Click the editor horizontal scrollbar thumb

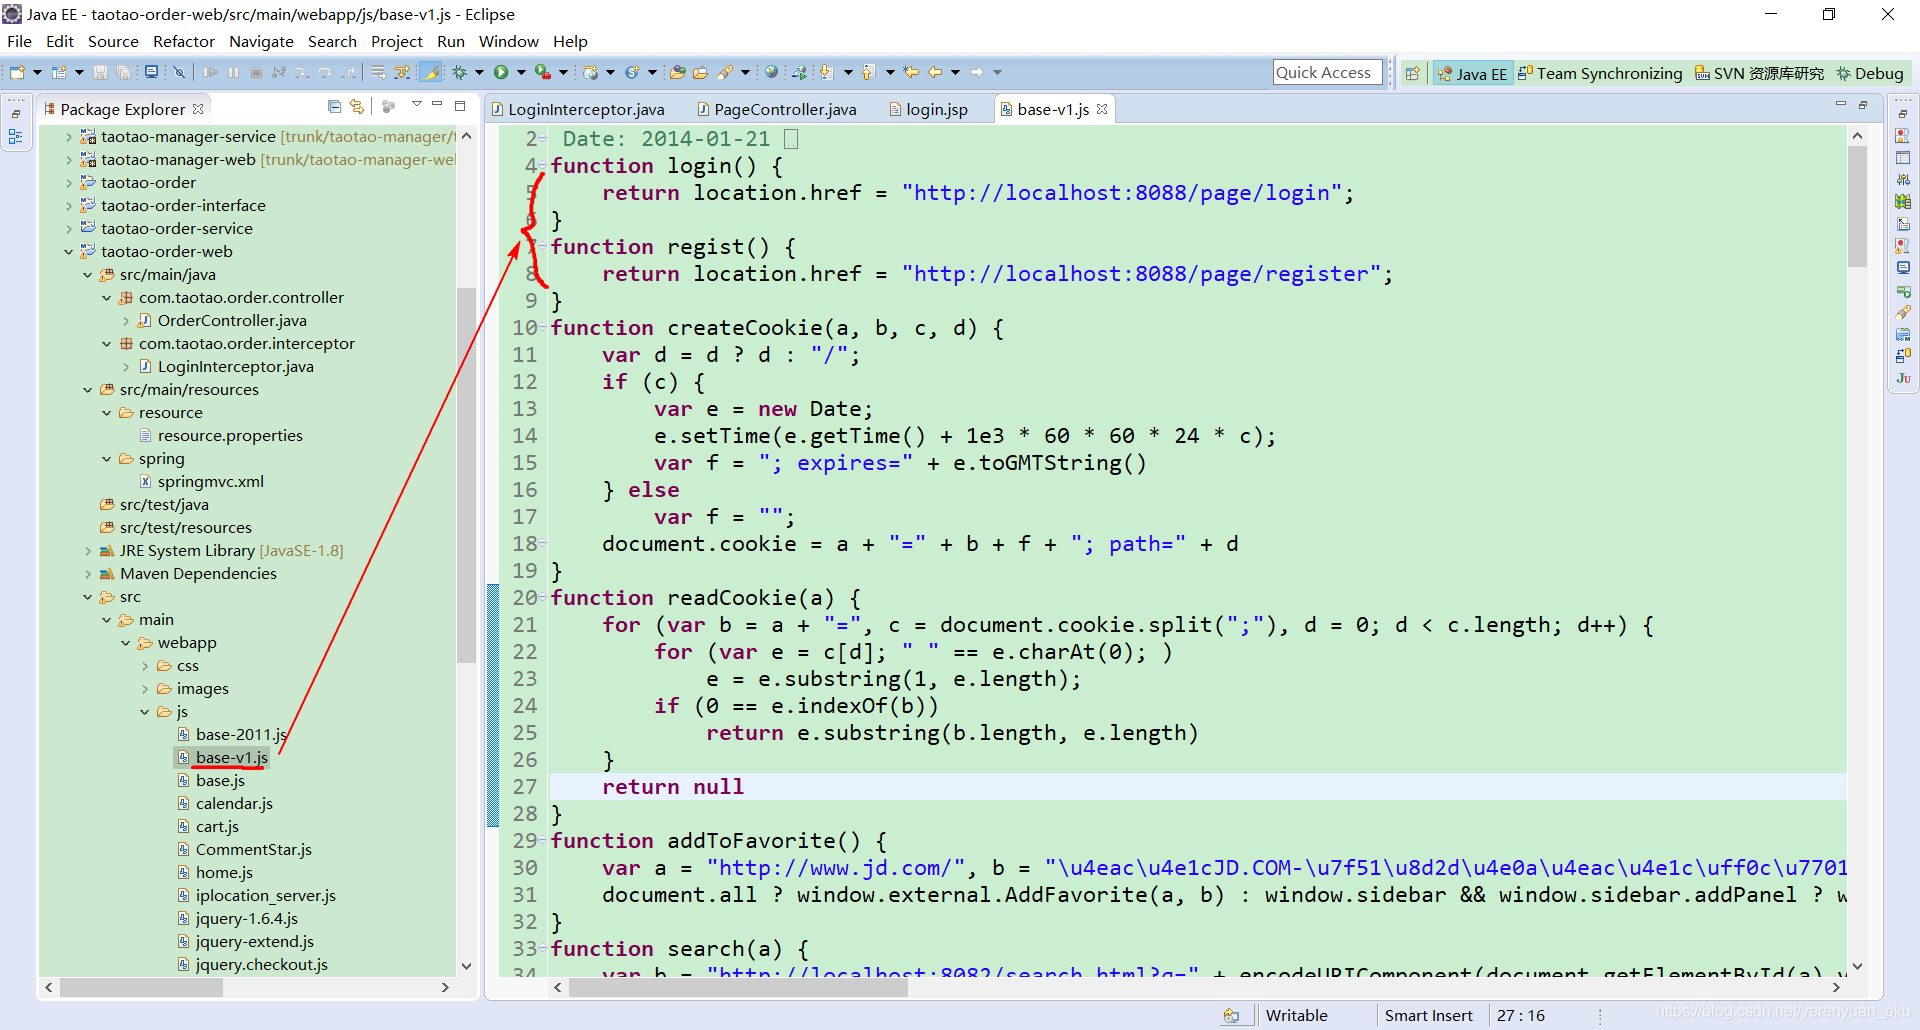[738, 987]
